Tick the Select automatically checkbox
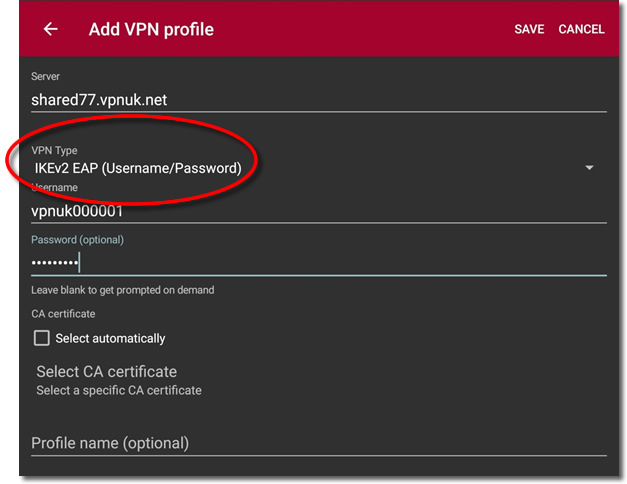The image size is (627, 484). (42, 338)
